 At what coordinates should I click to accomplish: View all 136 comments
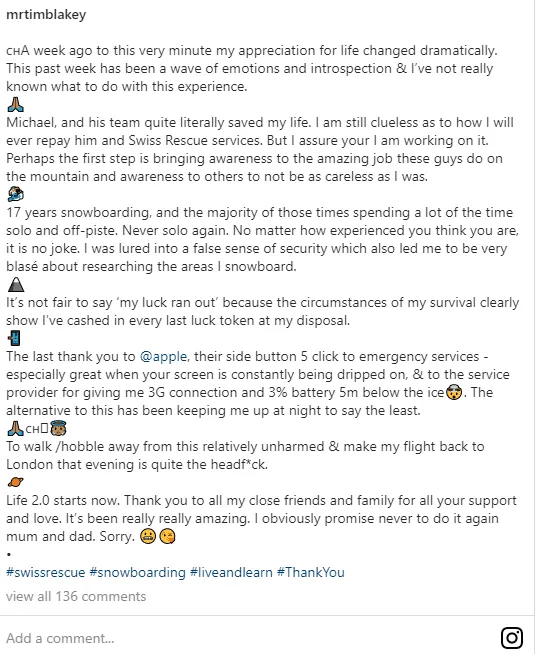point(76,596)
